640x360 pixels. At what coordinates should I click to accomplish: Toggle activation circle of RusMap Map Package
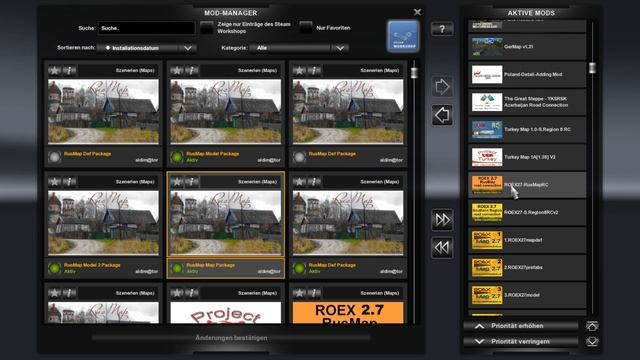tap(177, 268)
